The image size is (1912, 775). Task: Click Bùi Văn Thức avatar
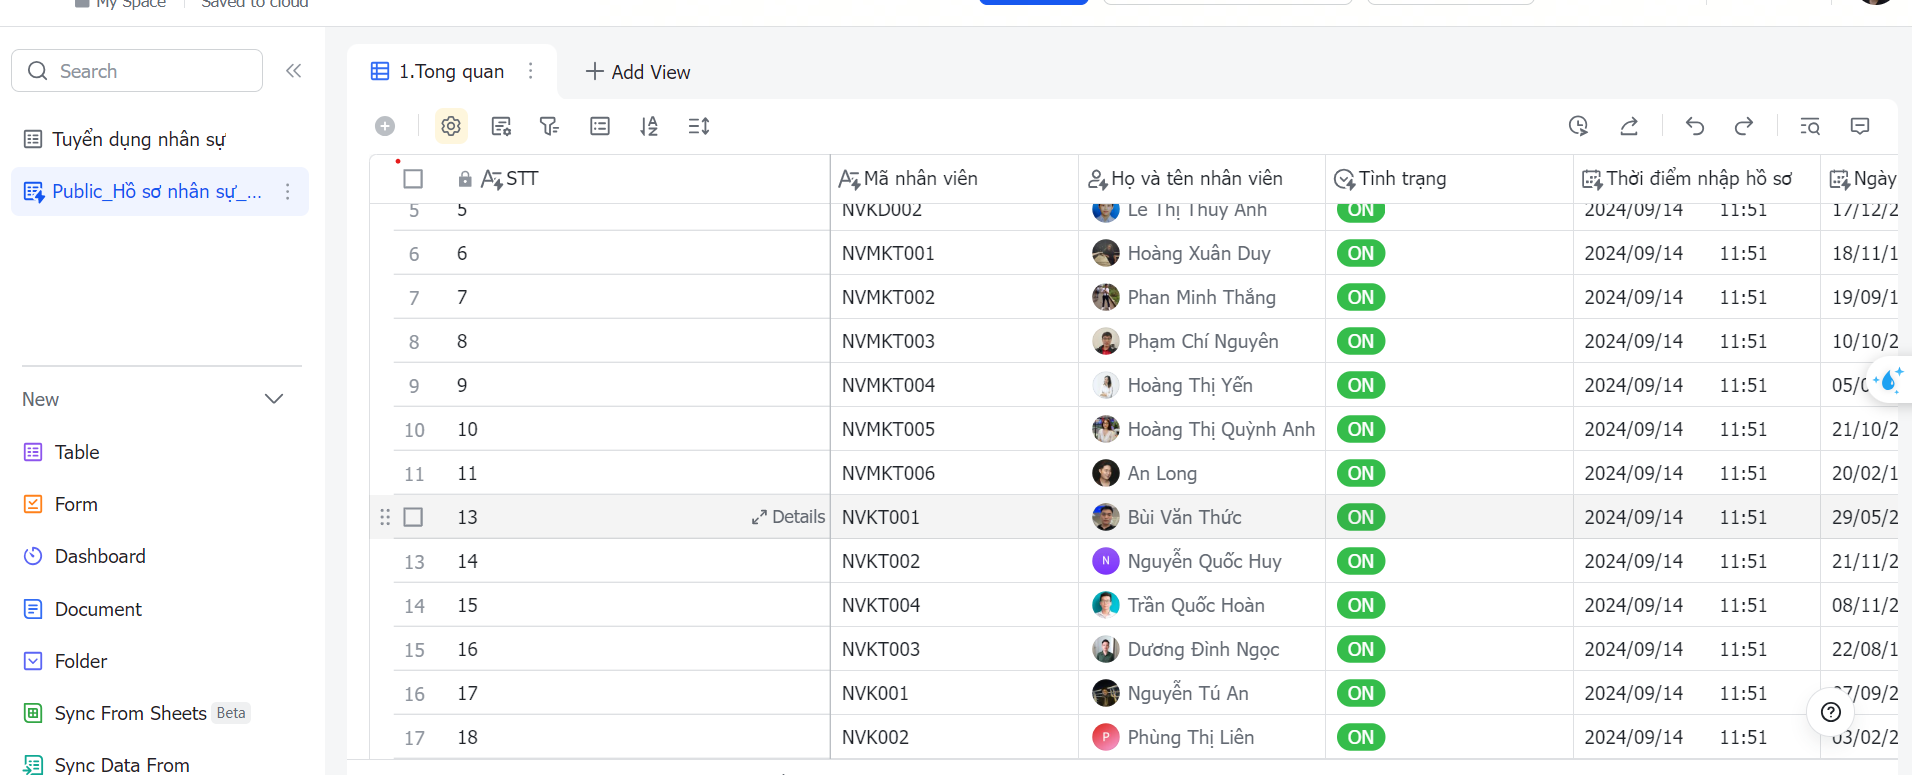tap(1105, 517)
